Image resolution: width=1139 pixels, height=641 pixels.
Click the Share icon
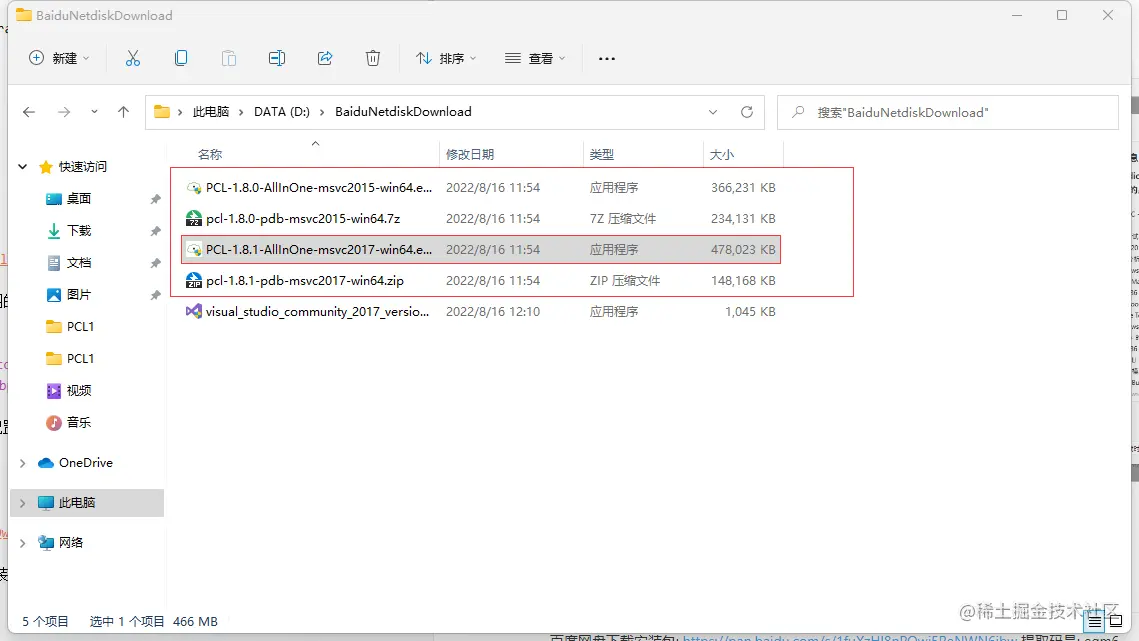click(x=325, y=58)
